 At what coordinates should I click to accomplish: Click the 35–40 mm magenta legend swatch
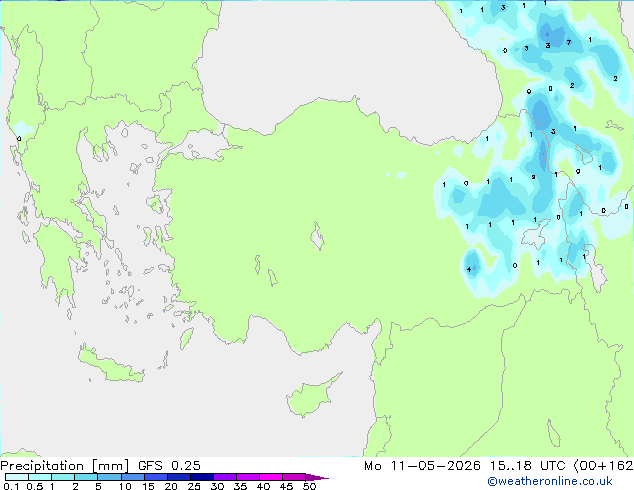(247, 477)
